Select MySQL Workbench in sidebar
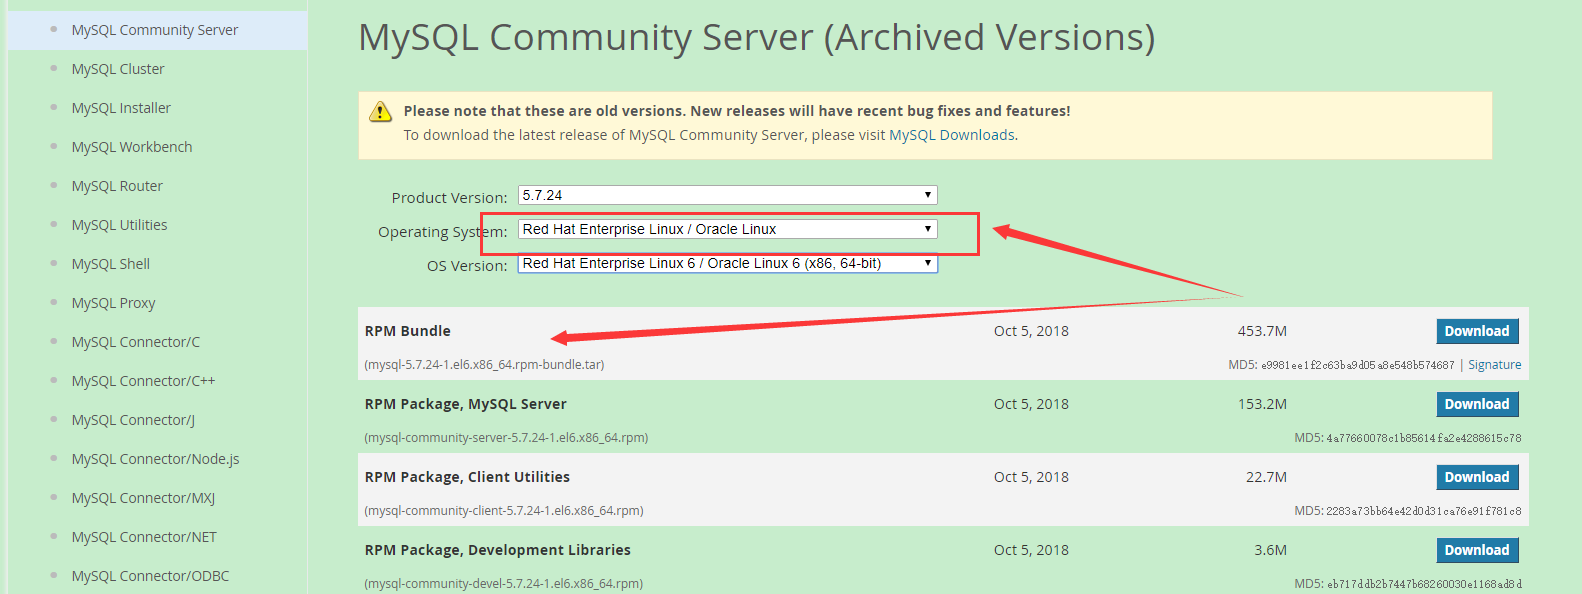The width and height of the screenshot is (1582, 594). (x=132, y=147)
